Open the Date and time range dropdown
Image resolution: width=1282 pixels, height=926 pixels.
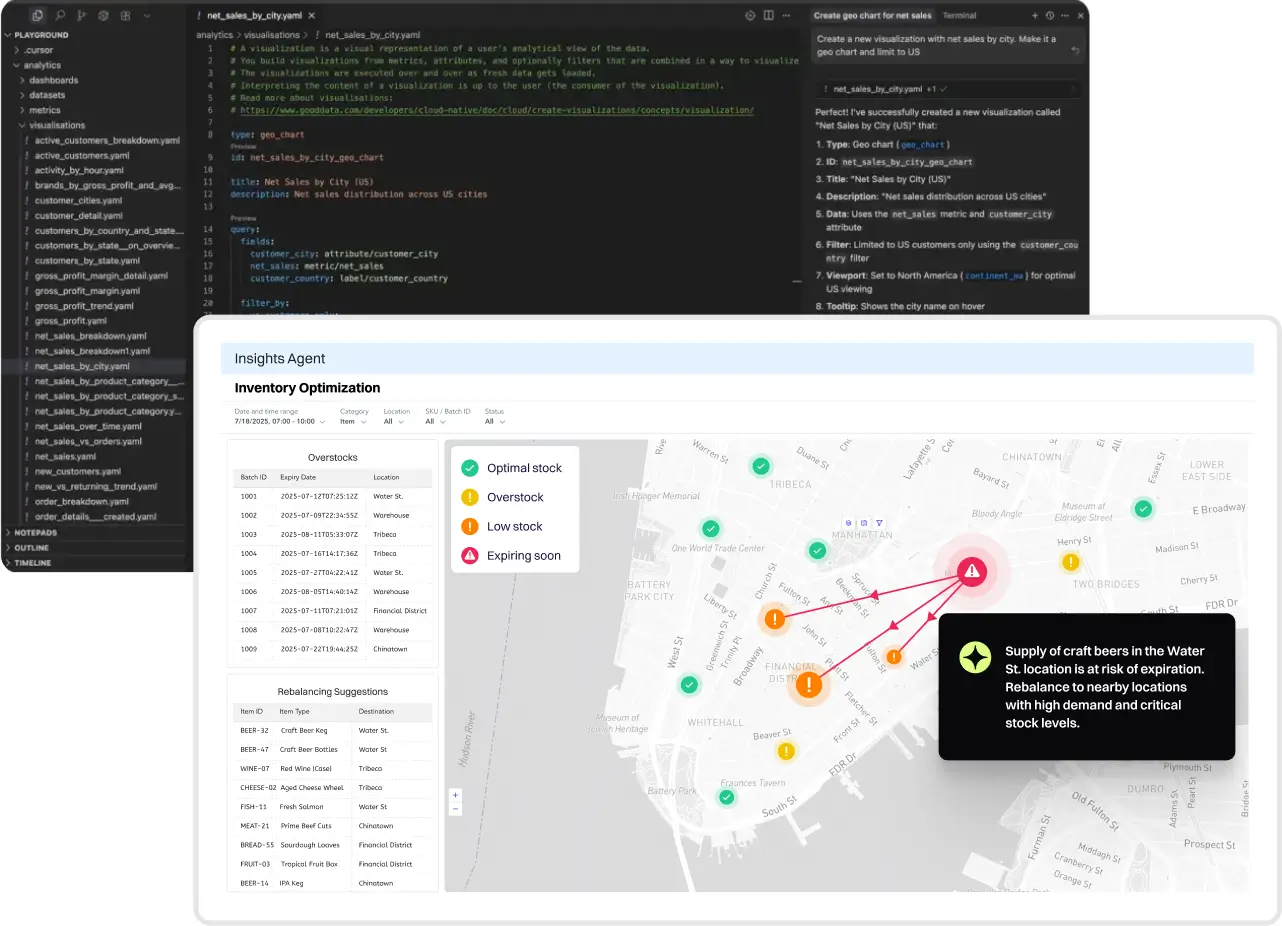[x=277, y=422]
